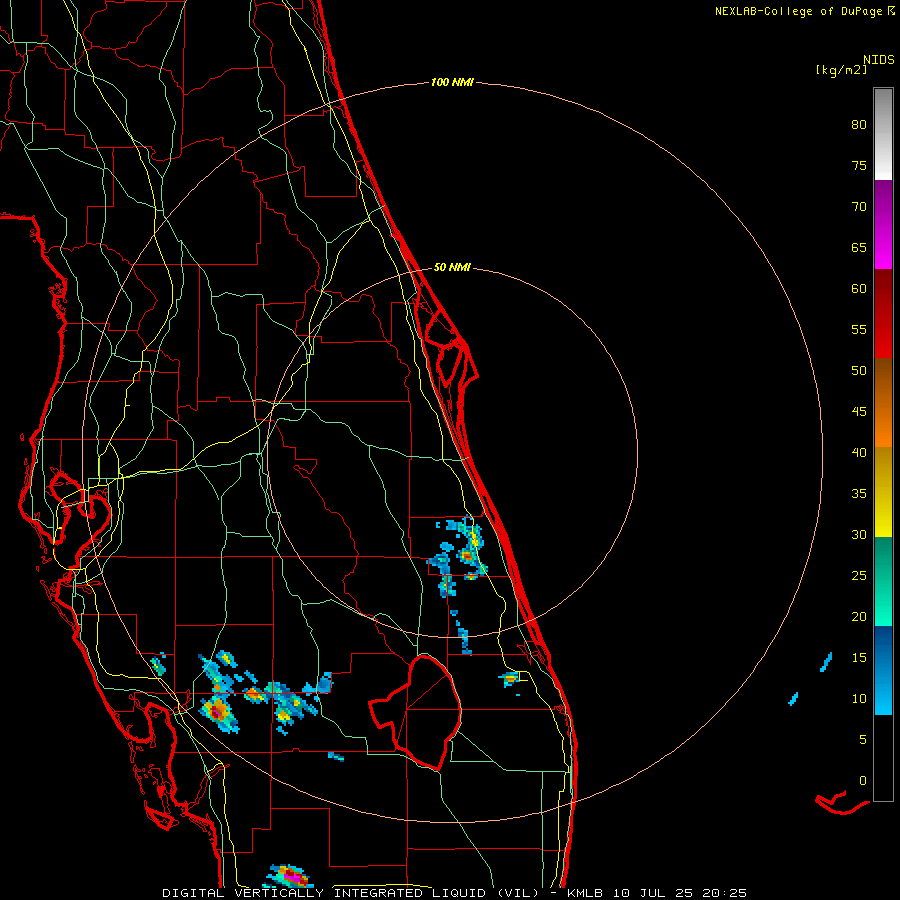The image size is (900, 900).
Task: Click the scale value 45
Action: (x=859, y=412)
